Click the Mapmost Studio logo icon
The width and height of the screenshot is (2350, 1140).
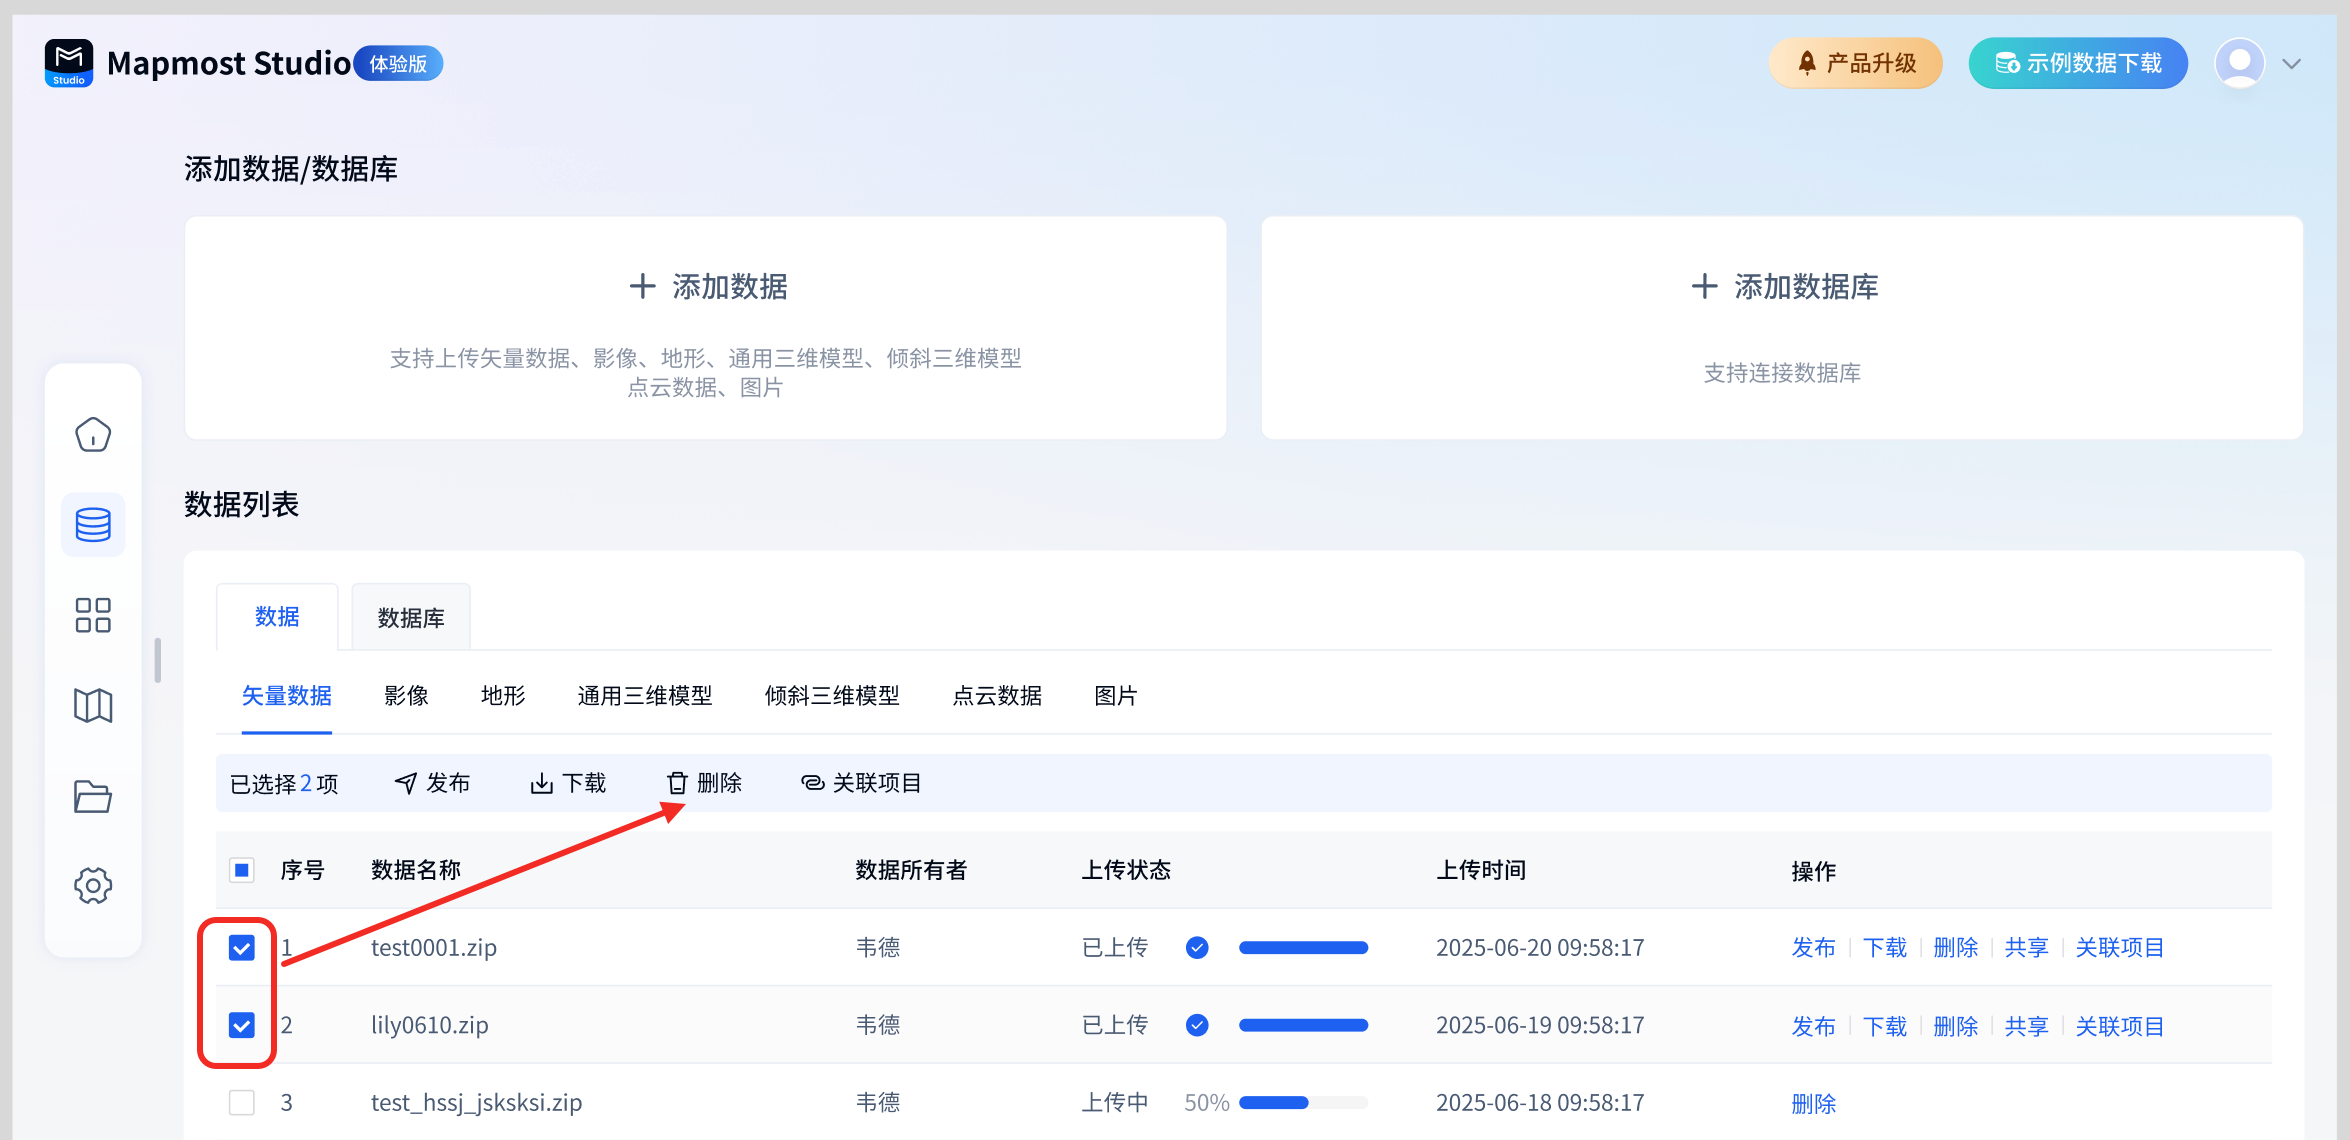[69, 63]
